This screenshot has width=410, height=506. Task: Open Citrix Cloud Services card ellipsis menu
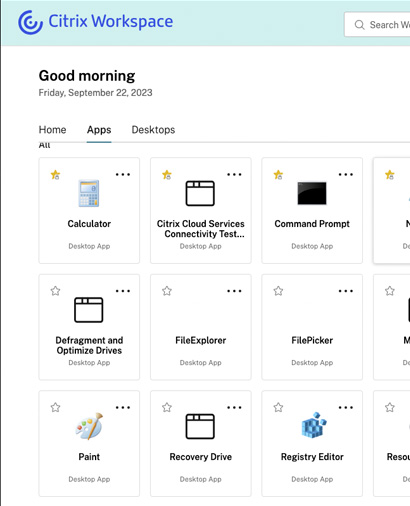[234, 174]
